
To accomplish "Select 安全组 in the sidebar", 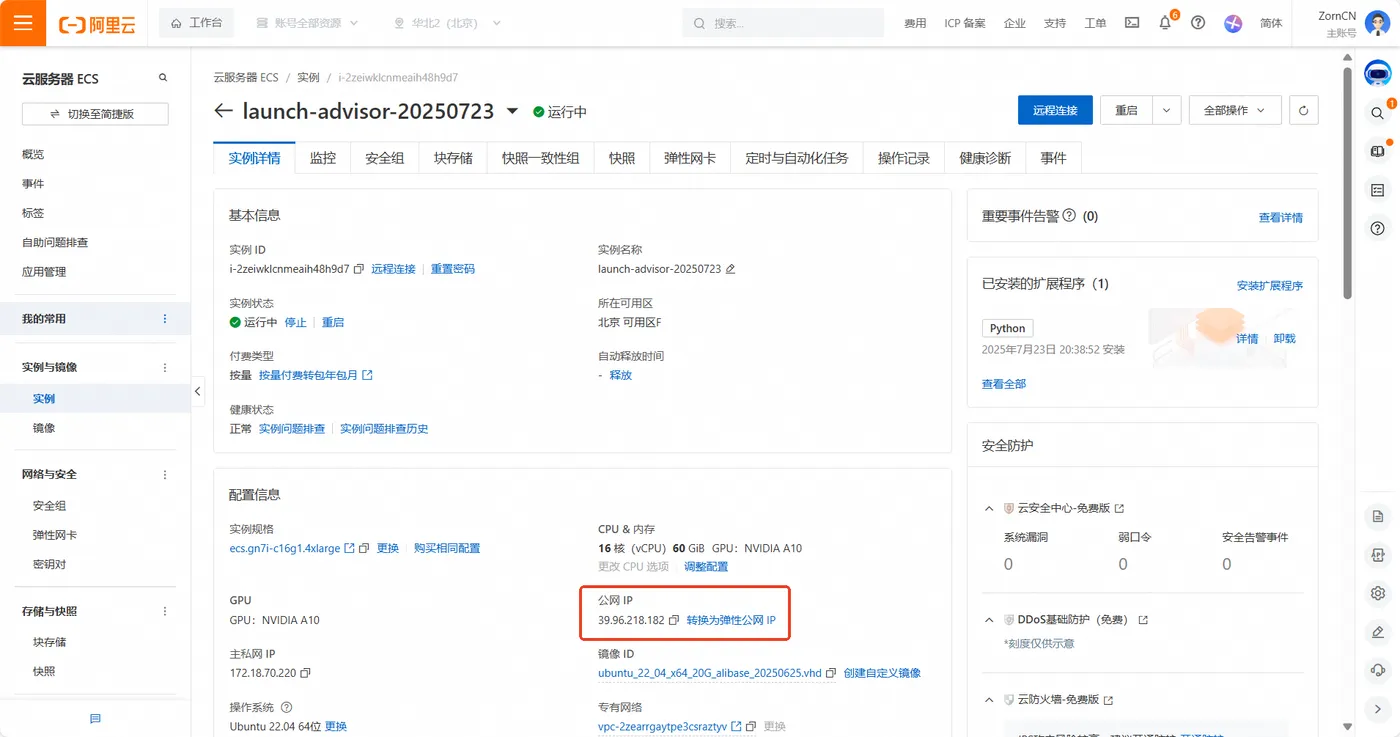I will tap(49, 506).
